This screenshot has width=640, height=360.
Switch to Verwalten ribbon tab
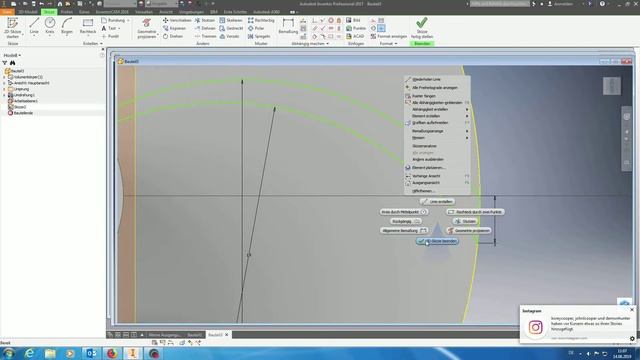[144, 12]
